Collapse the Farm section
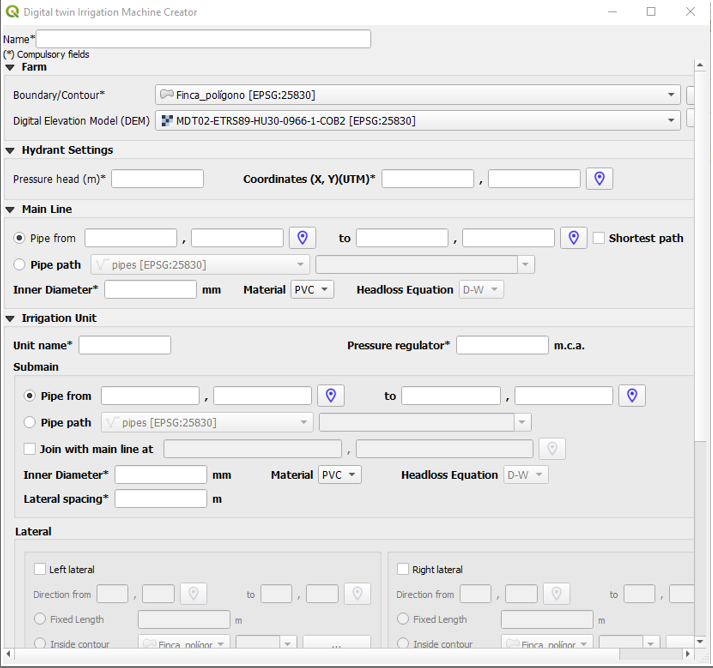 [x=10, y=68]
